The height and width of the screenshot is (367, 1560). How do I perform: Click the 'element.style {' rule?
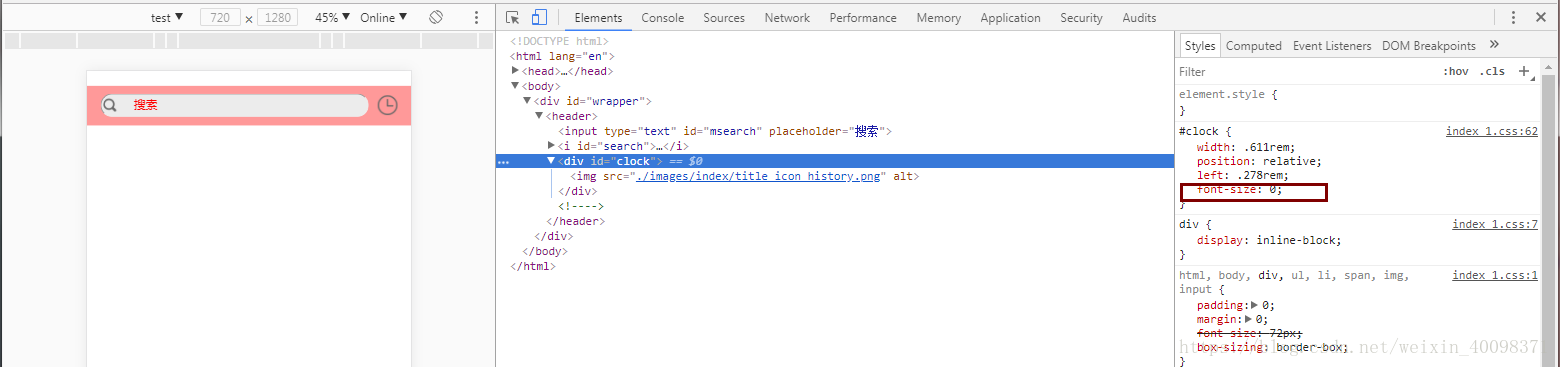point(1228,94)
